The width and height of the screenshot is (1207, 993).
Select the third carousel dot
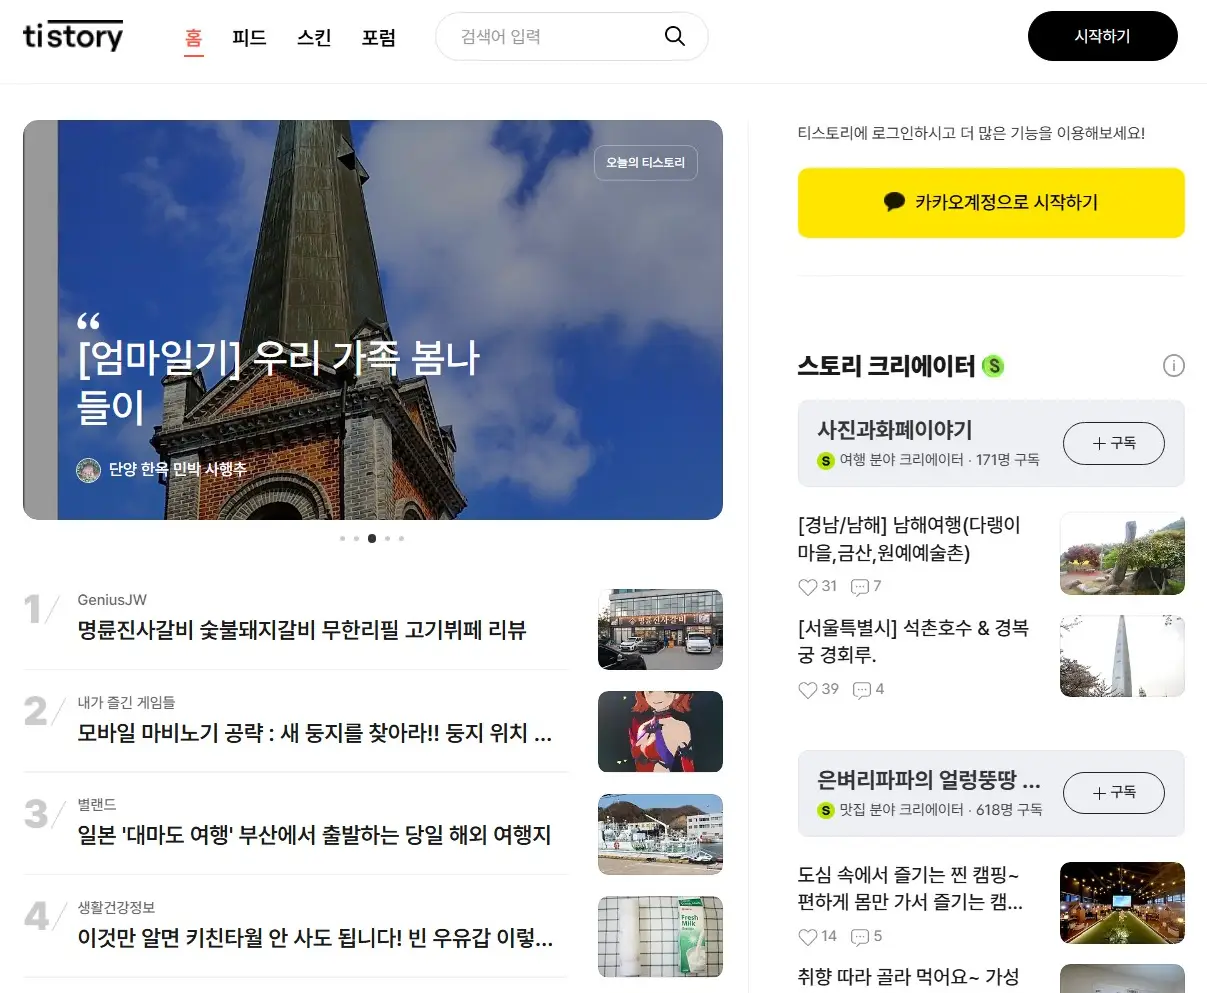[x=371, y=538]
